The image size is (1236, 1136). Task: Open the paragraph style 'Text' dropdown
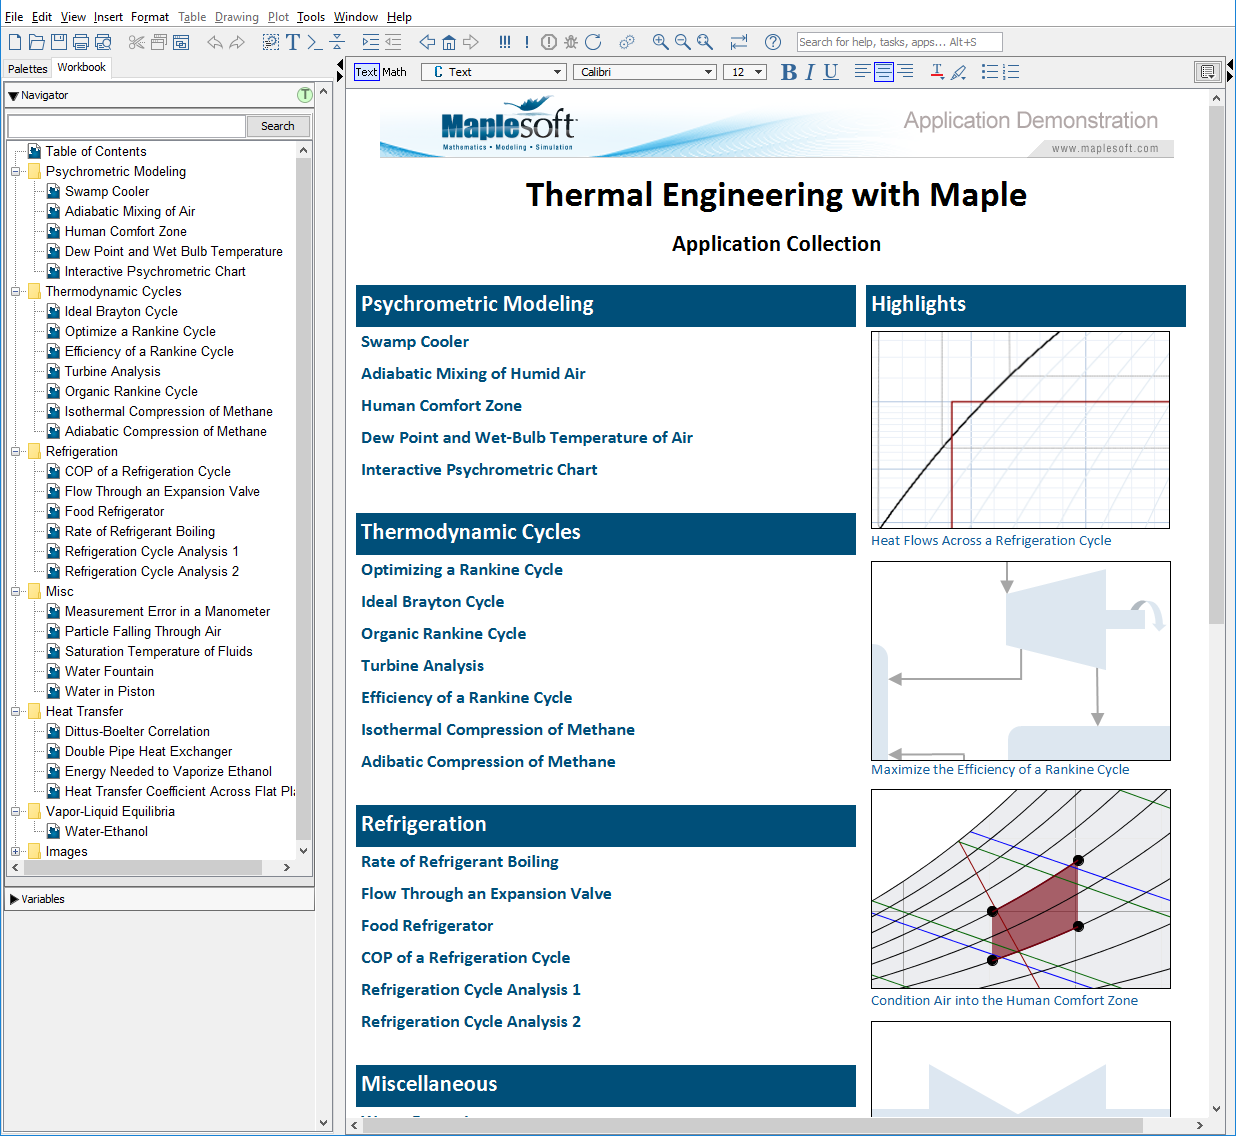pos(494,72)
